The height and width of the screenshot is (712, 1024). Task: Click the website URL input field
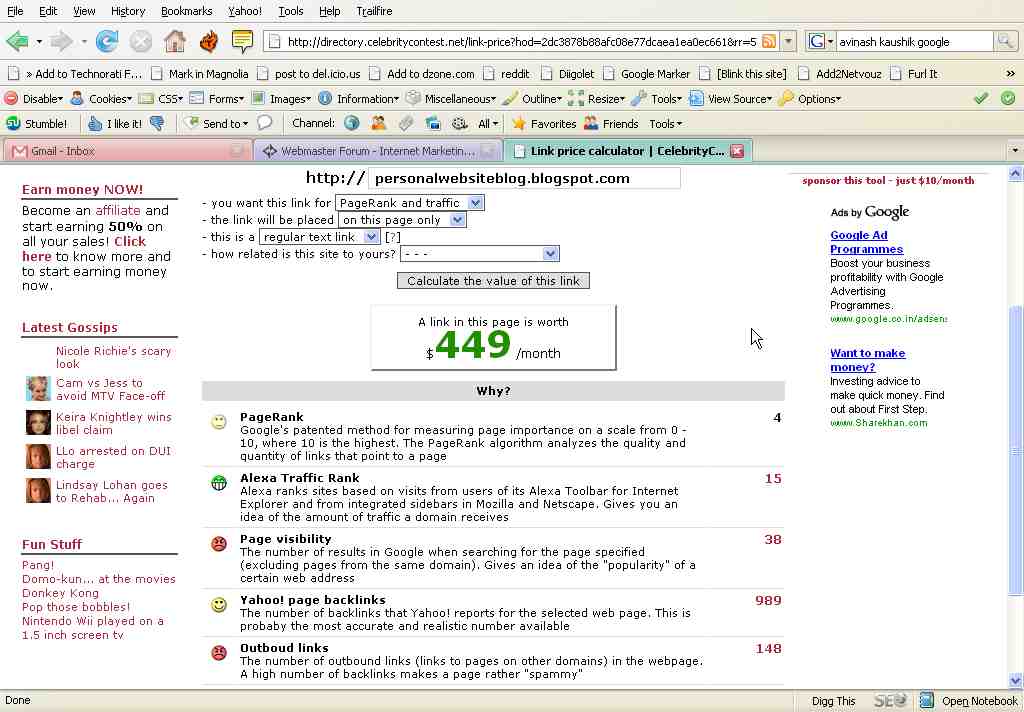[524, 178]
